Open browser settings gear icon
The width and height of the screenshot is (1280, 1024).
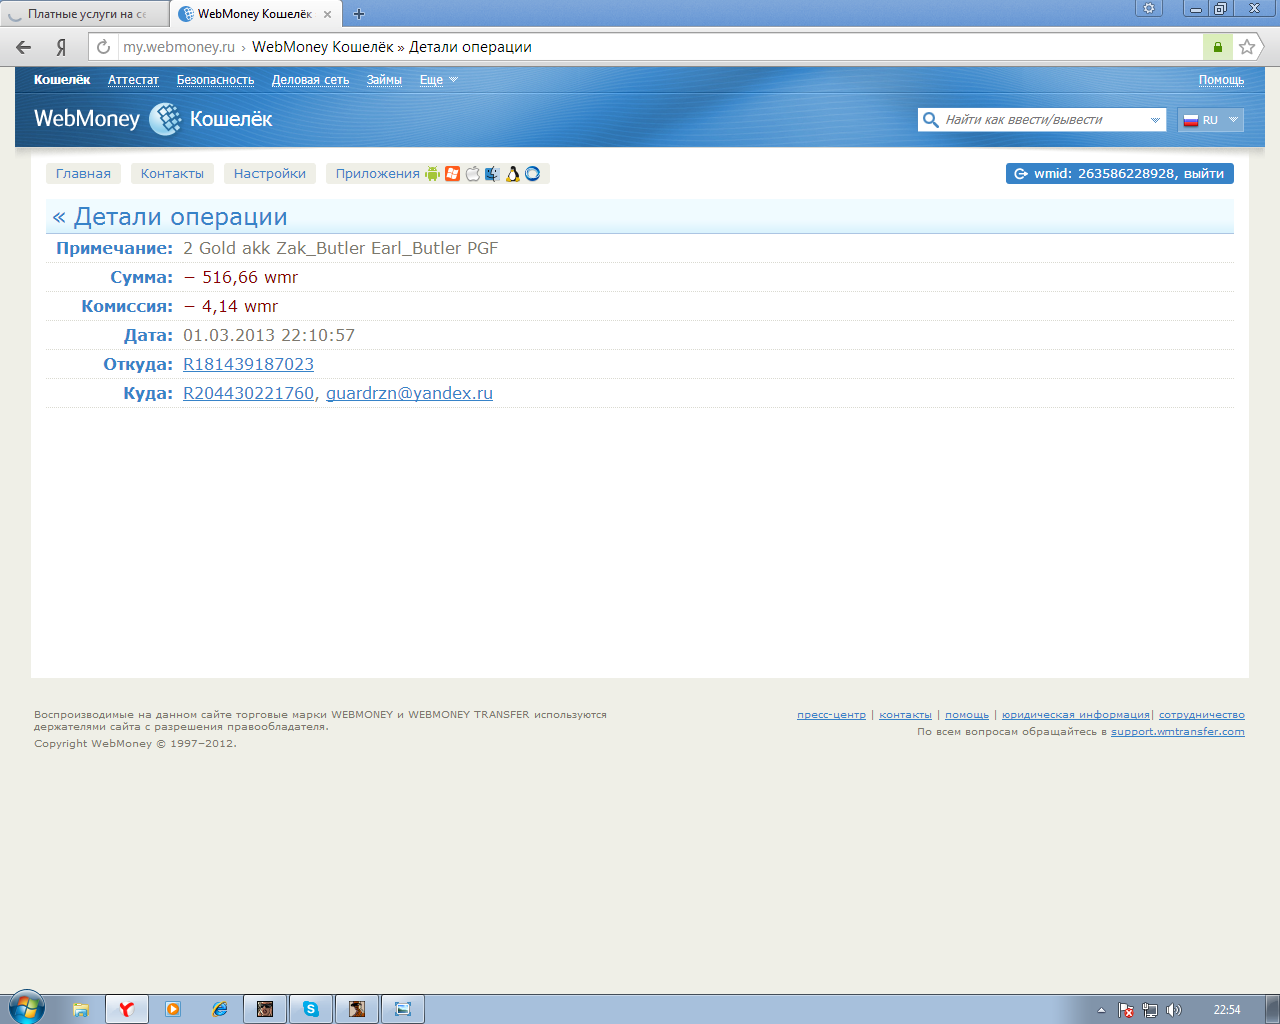[1149, 8]
